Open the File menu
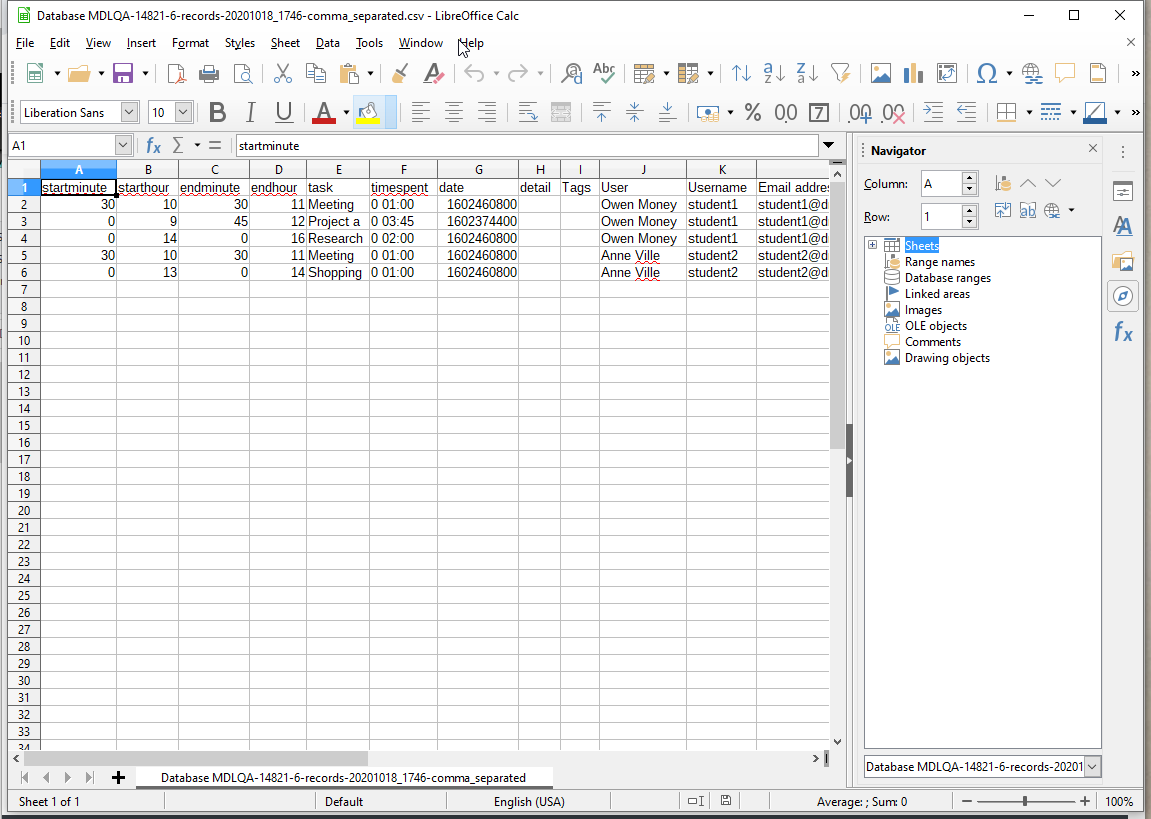Image resolution: width=1151 pixels, height=819 pixels. coord(25,43)
